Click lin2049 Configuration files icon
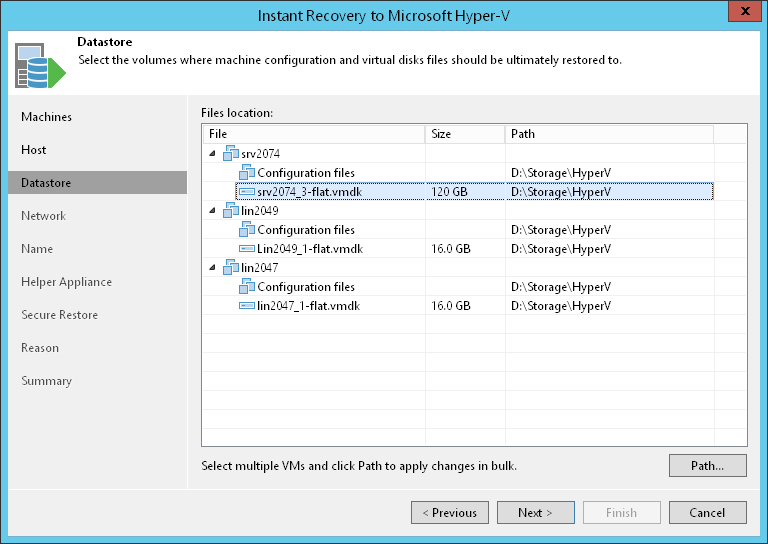The height and width of the screenshot is (544, 768). click(247, 230)
